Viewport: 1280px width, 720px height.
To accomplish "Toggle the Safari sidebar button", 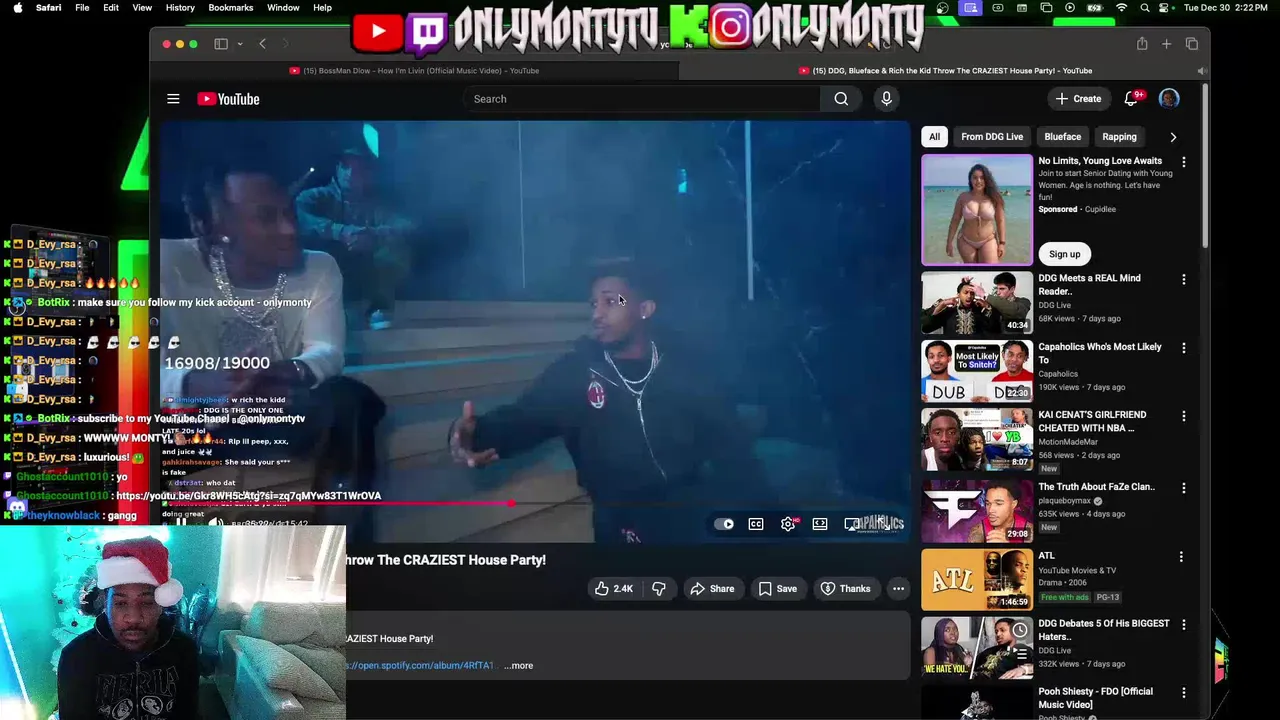I will tap(221, 44).
